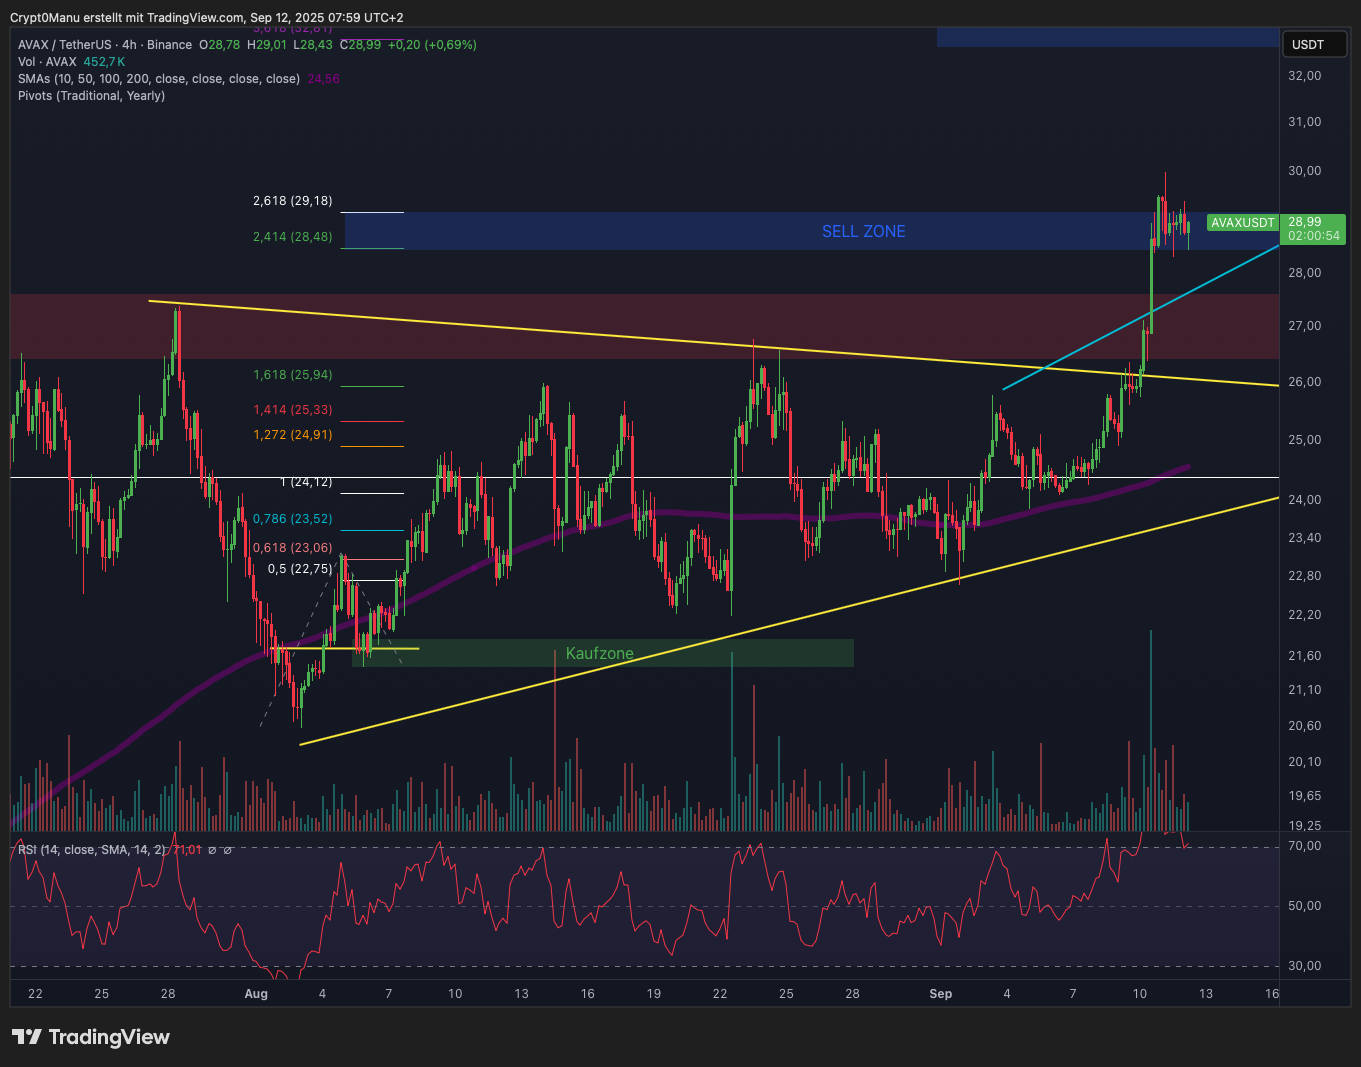
Task: Click the 30,00 level on price axis
Action: [x=1304, y=171]
